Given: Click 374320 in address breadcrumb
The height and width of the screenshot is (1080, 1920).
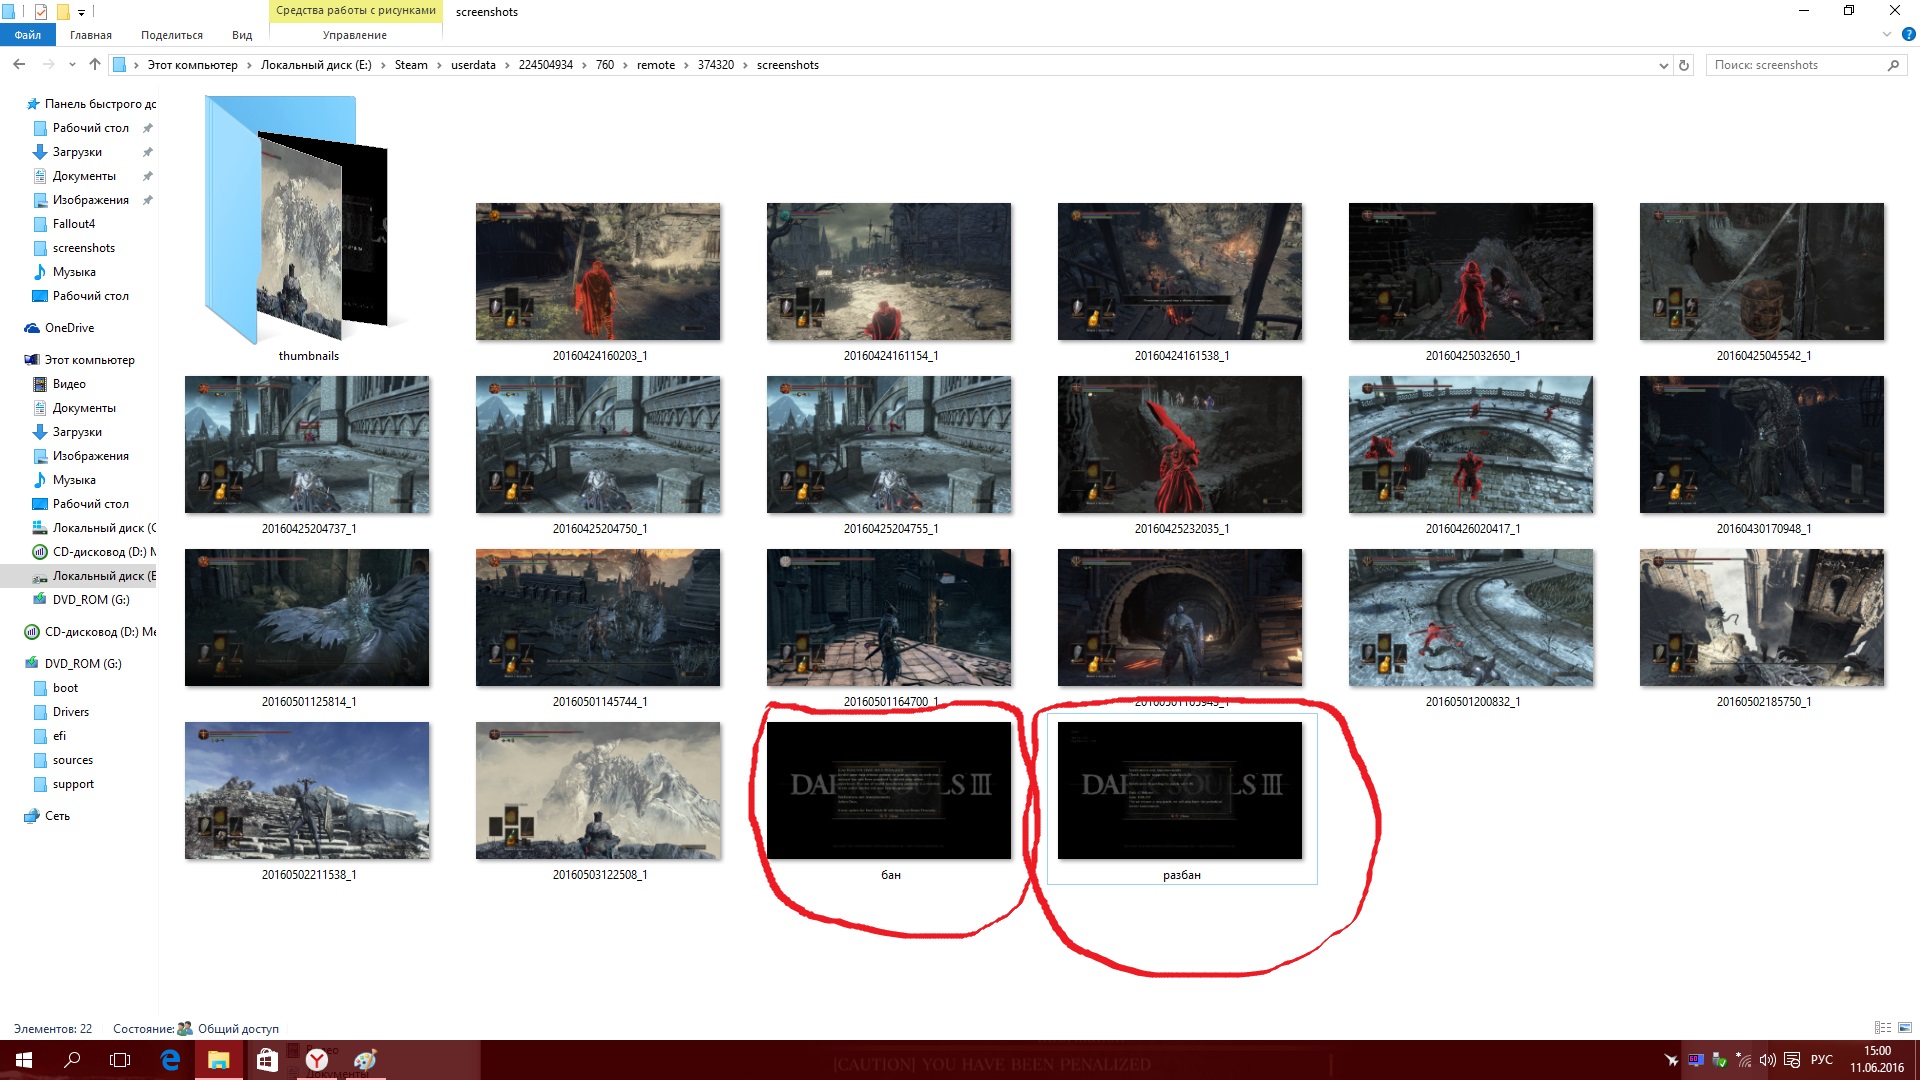Looking at the screenshot, I should (716, 65).
